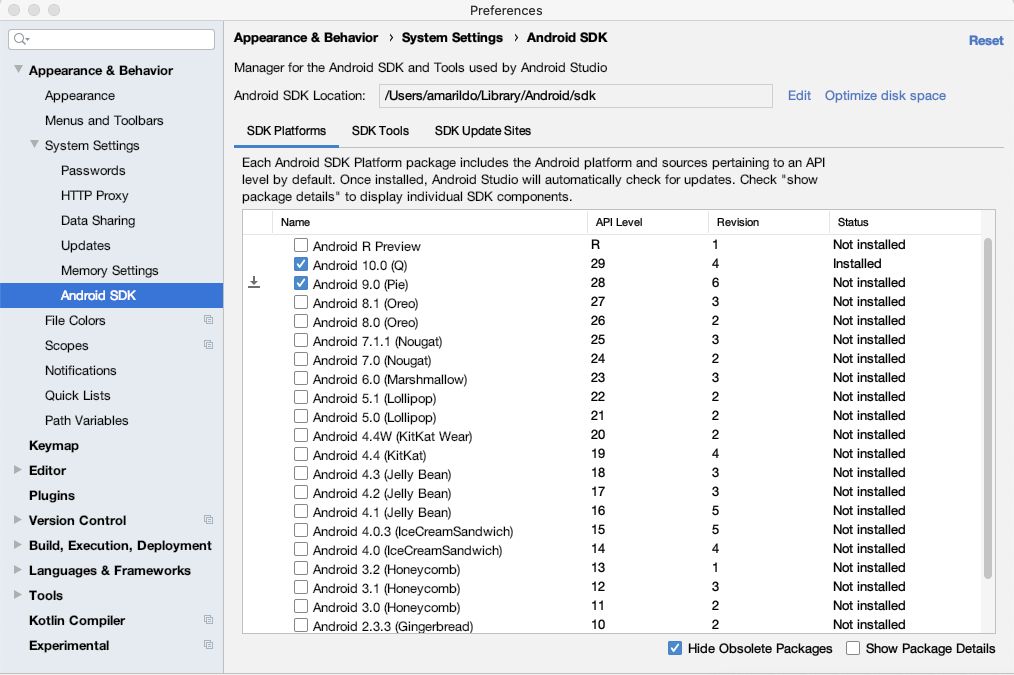The height and width of the screenshot is (675, 1014).
Task: Select Updates in System Settings
Action: pos(85,245)
